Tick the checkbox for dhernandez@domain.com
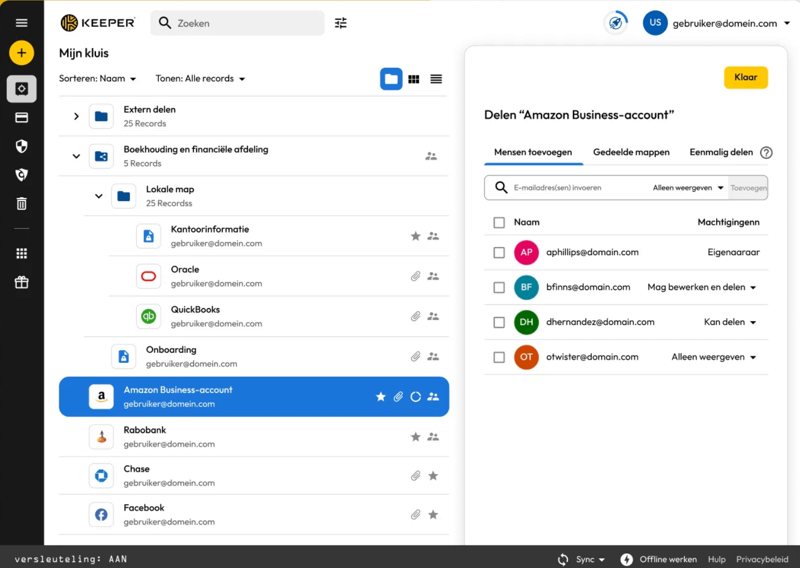 [x=499, y=323]
